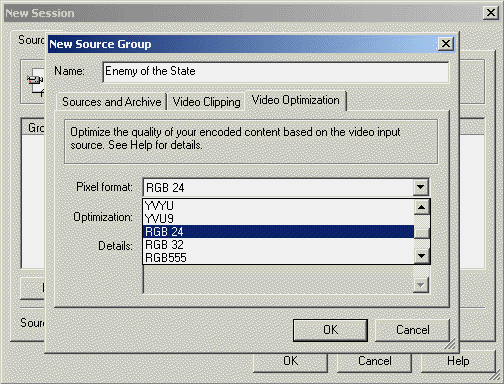Open Help in the New Session window
Image resolution: width=504 pixels, height=384 pixels.
458,361
